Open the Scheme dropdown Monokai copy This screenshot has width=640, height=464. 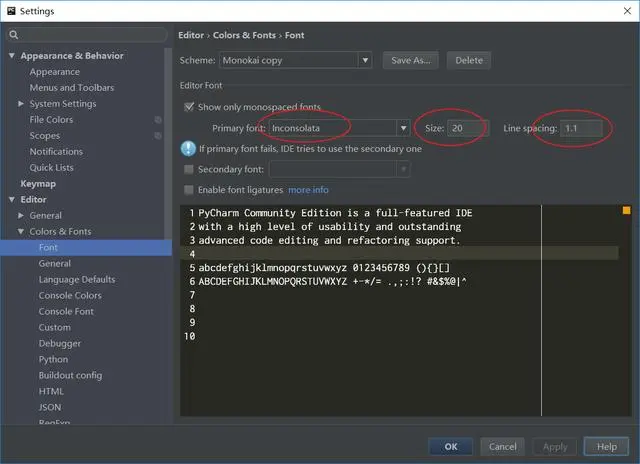[296, 60]
